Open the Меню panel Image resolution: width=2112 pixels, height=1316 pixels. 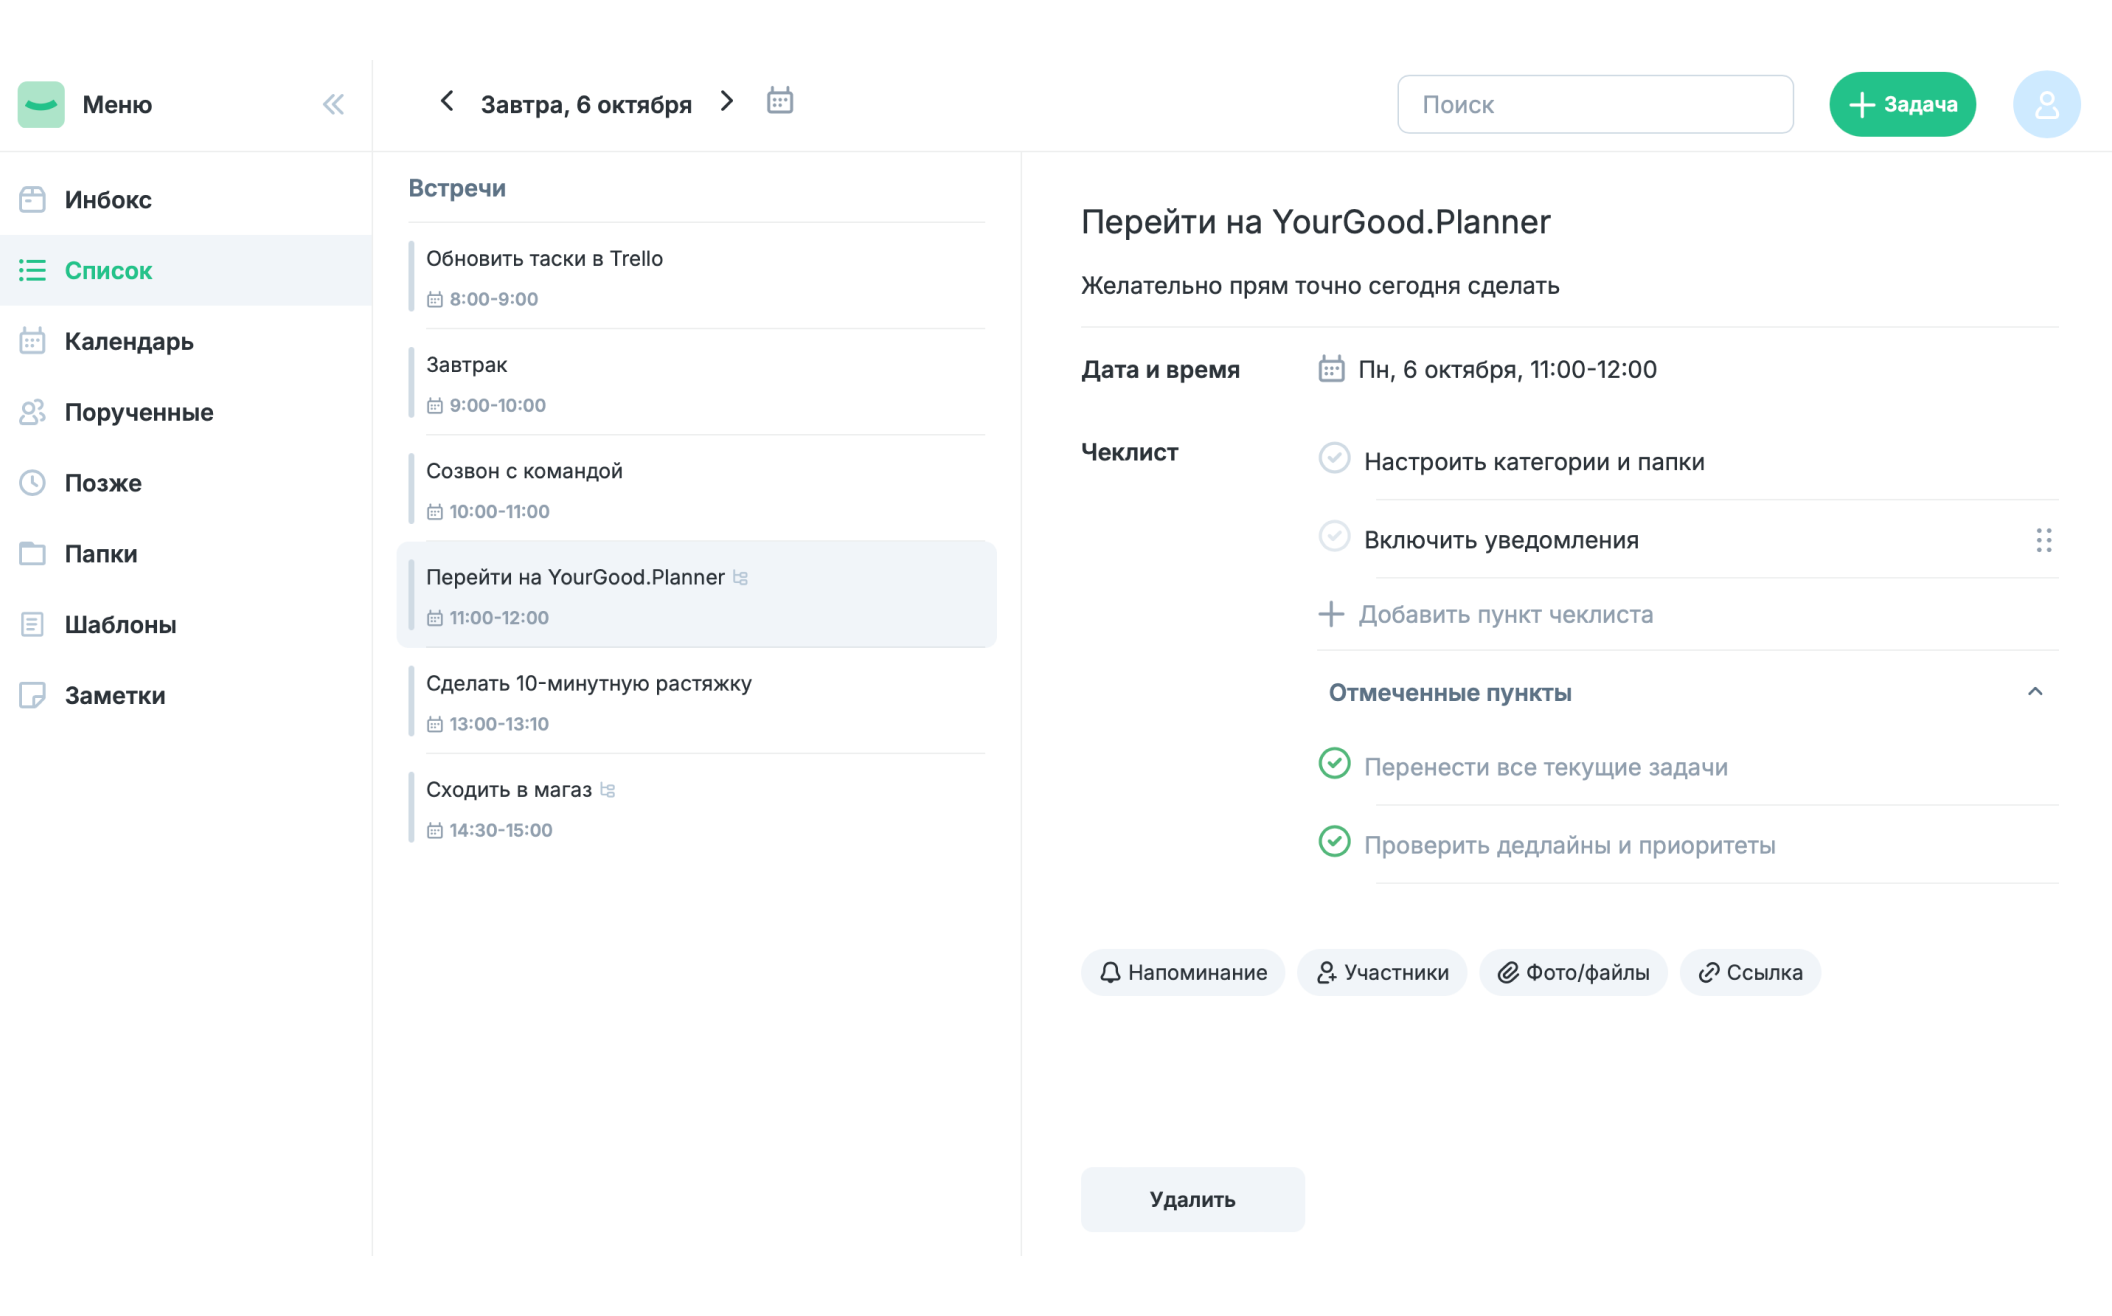click(117, 103)
